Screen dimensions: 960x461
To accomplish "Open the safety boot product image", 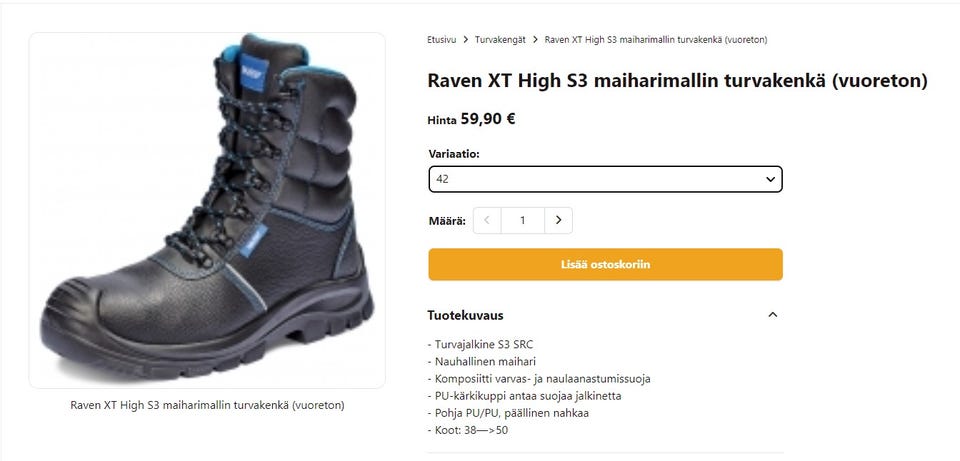I will [x=207, y=210].
